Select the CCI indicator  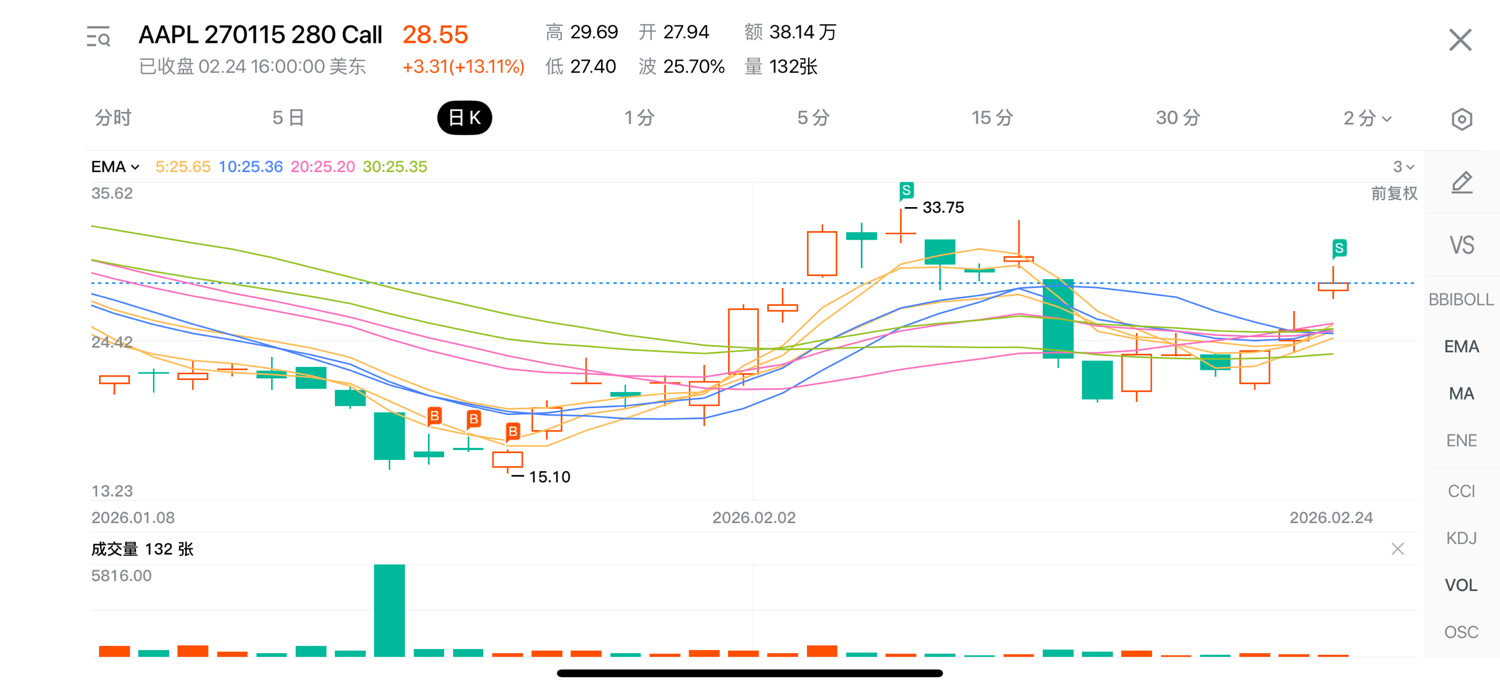click(x=1461, y=491)
